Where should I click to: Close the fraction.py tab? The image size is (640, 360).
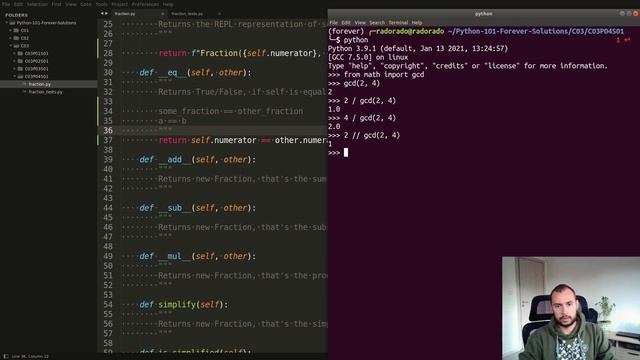tap(162, 14)
